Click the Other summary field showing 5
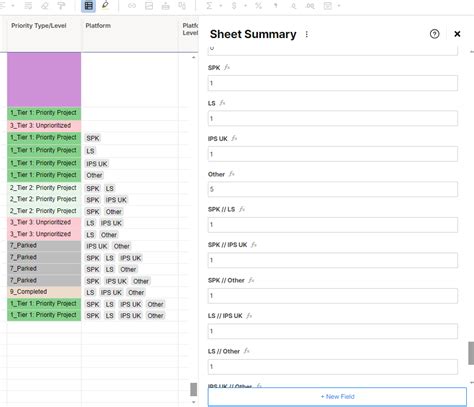 coord(333,189)
